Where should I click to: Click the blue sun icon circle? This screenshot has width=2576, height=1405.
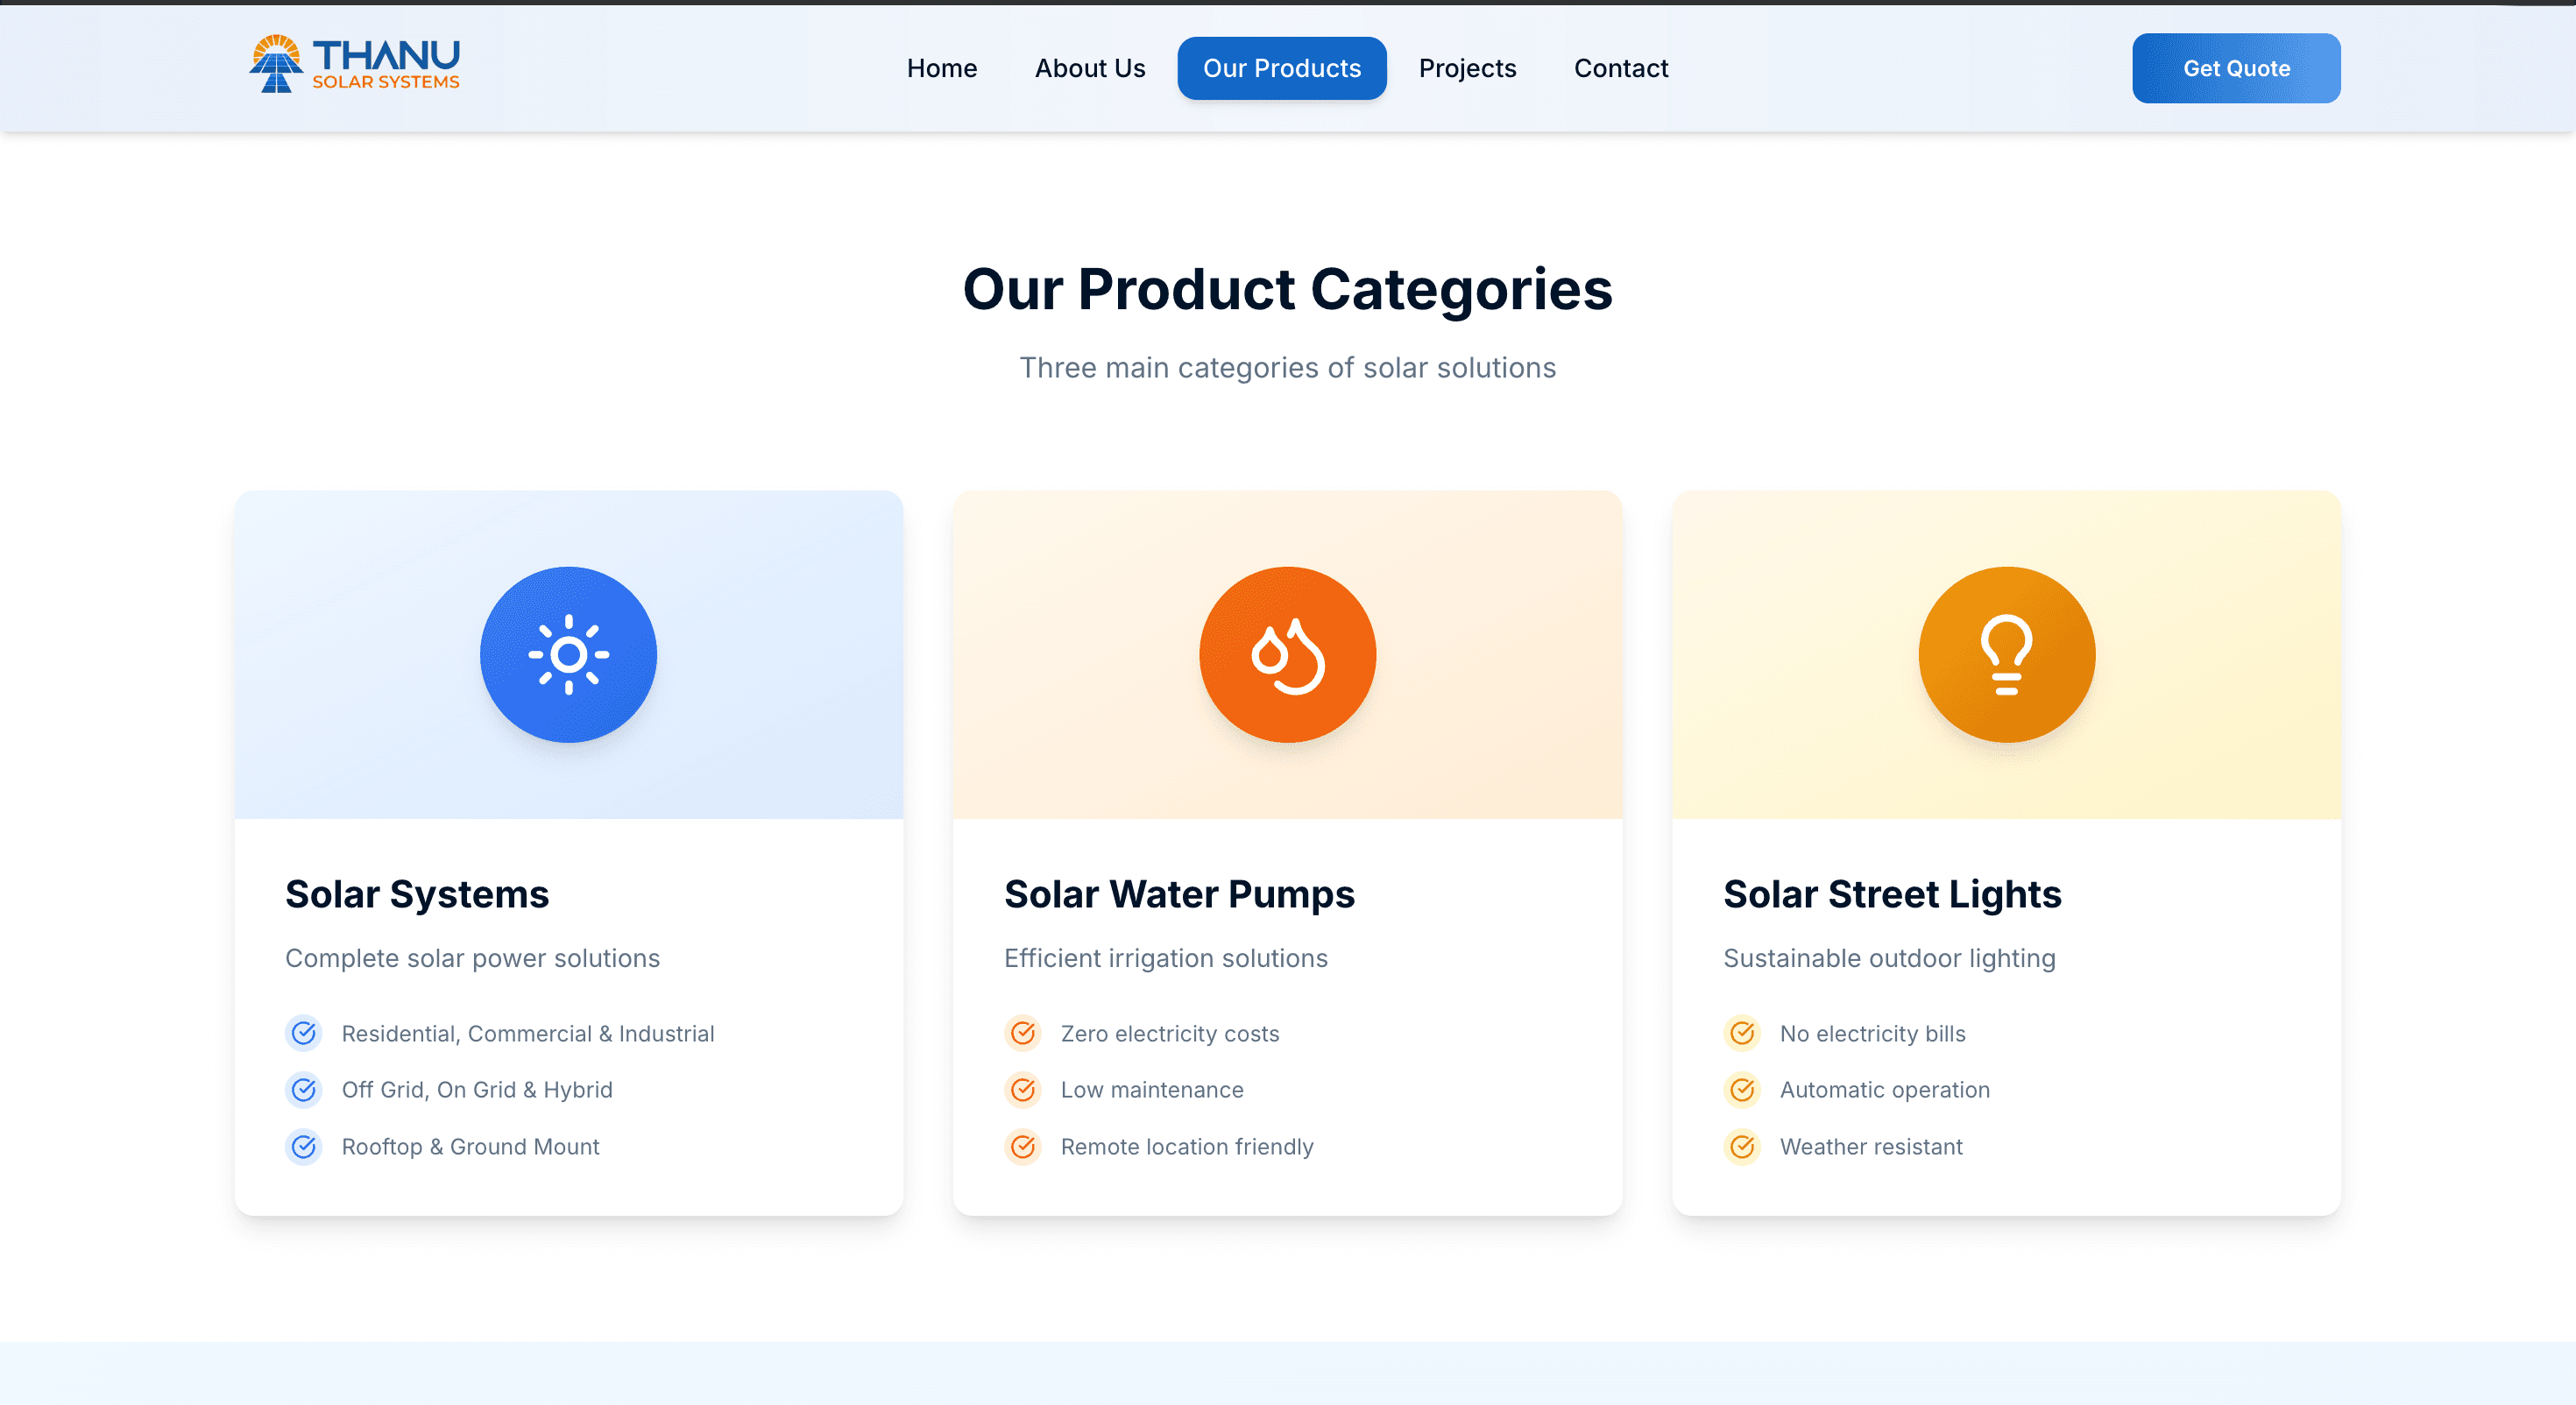pyautogui.click(x=568, y=654)
